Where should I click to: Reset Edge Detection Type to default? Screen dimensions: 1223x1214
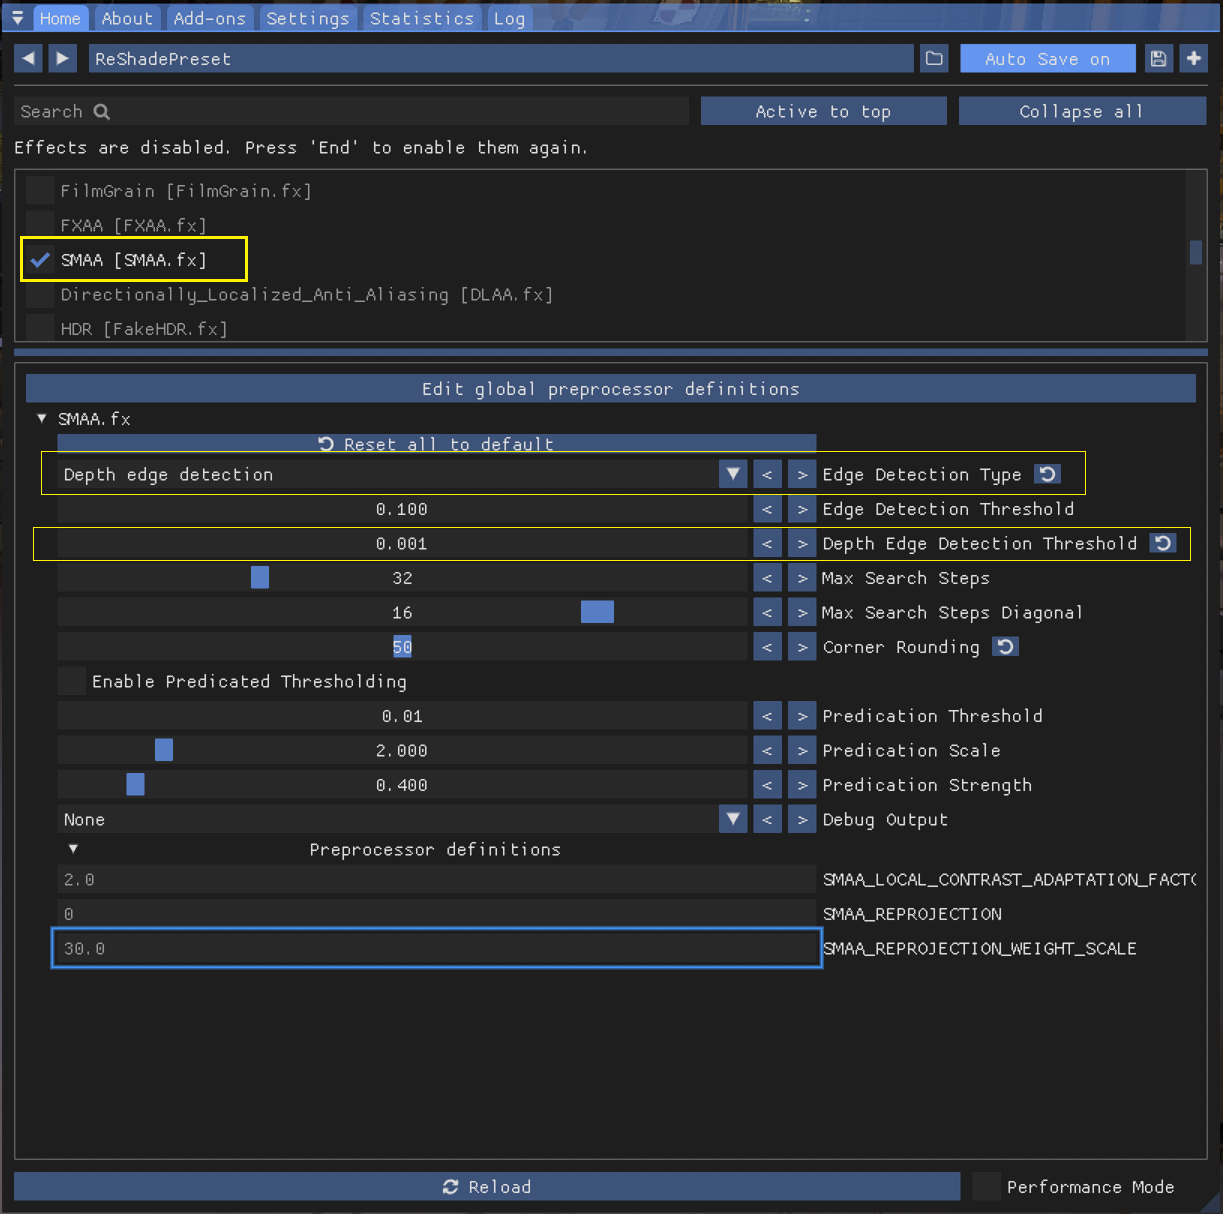(x=1047, y=474)
